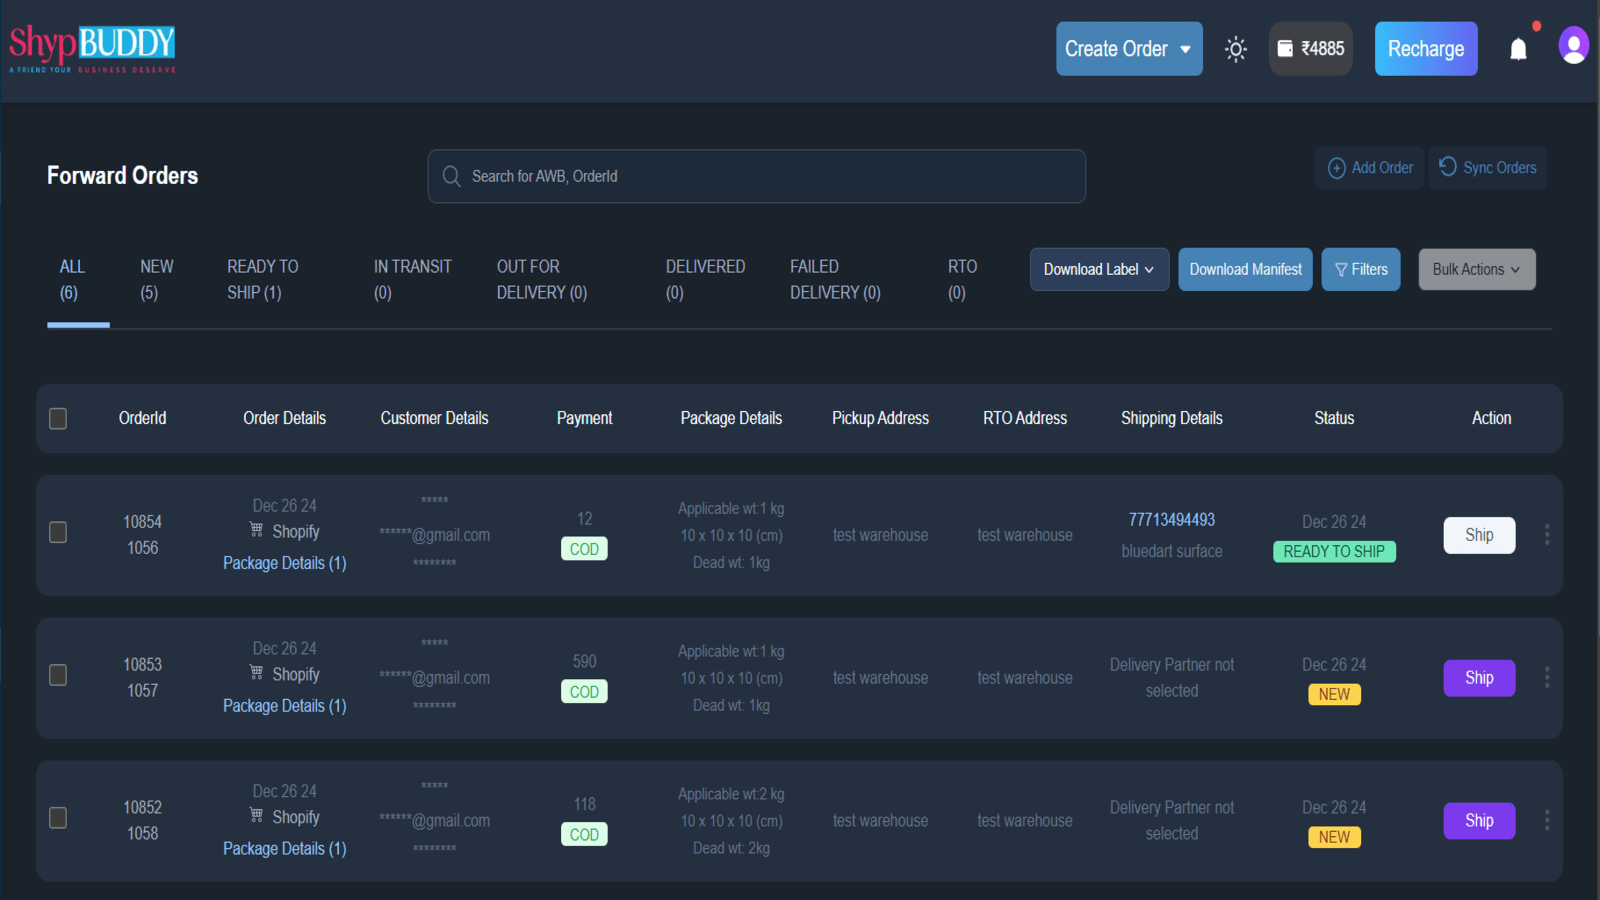This screenshot has width=1600, height=900.
Task: Open the Bulk Actions dropdown
Action: click(1477, 269)
